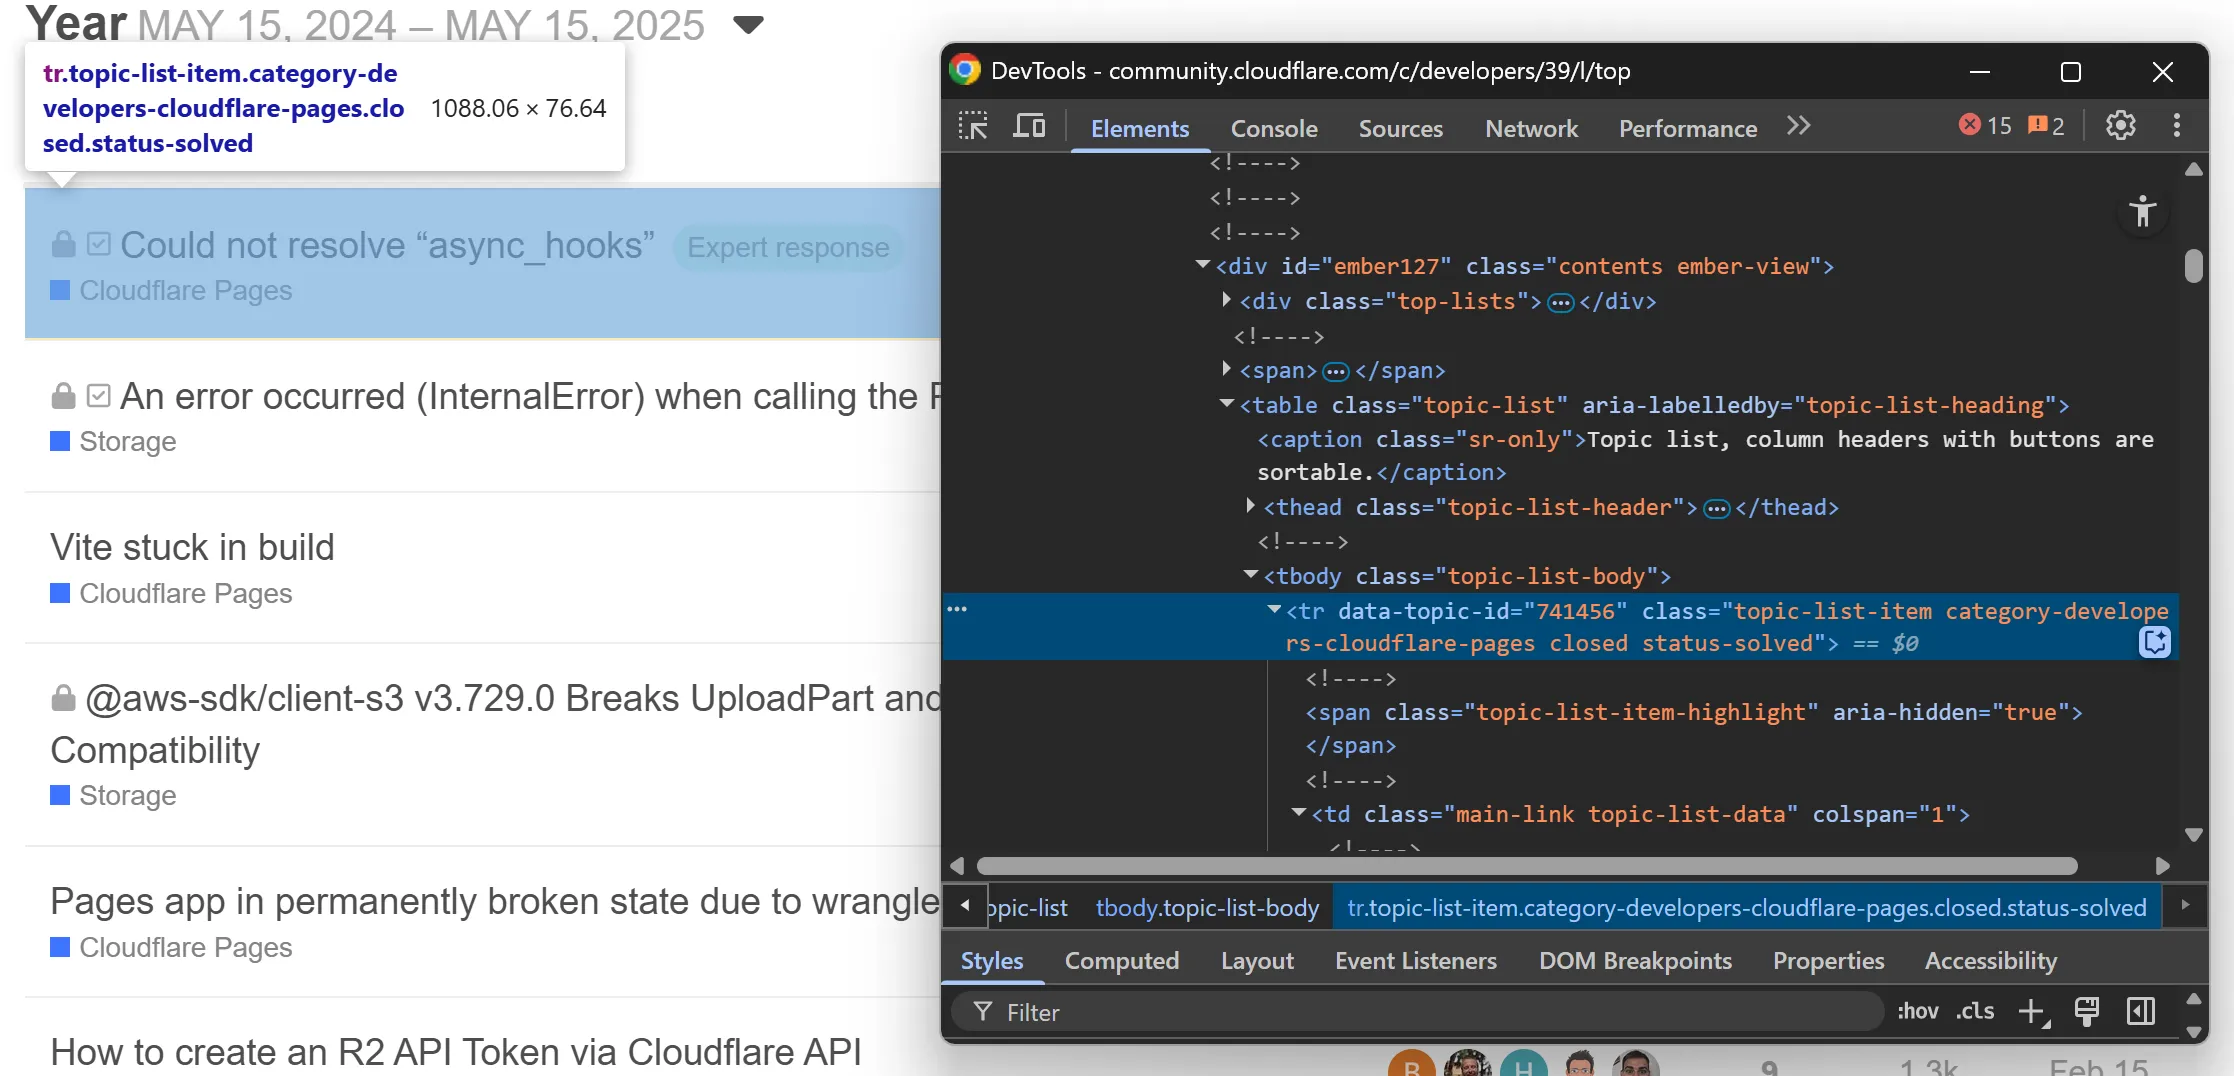Image resolution: width=2234 pixels, height=1076 pixels.
Task: Open DevTools settings gear
Action: [2121, 126]
